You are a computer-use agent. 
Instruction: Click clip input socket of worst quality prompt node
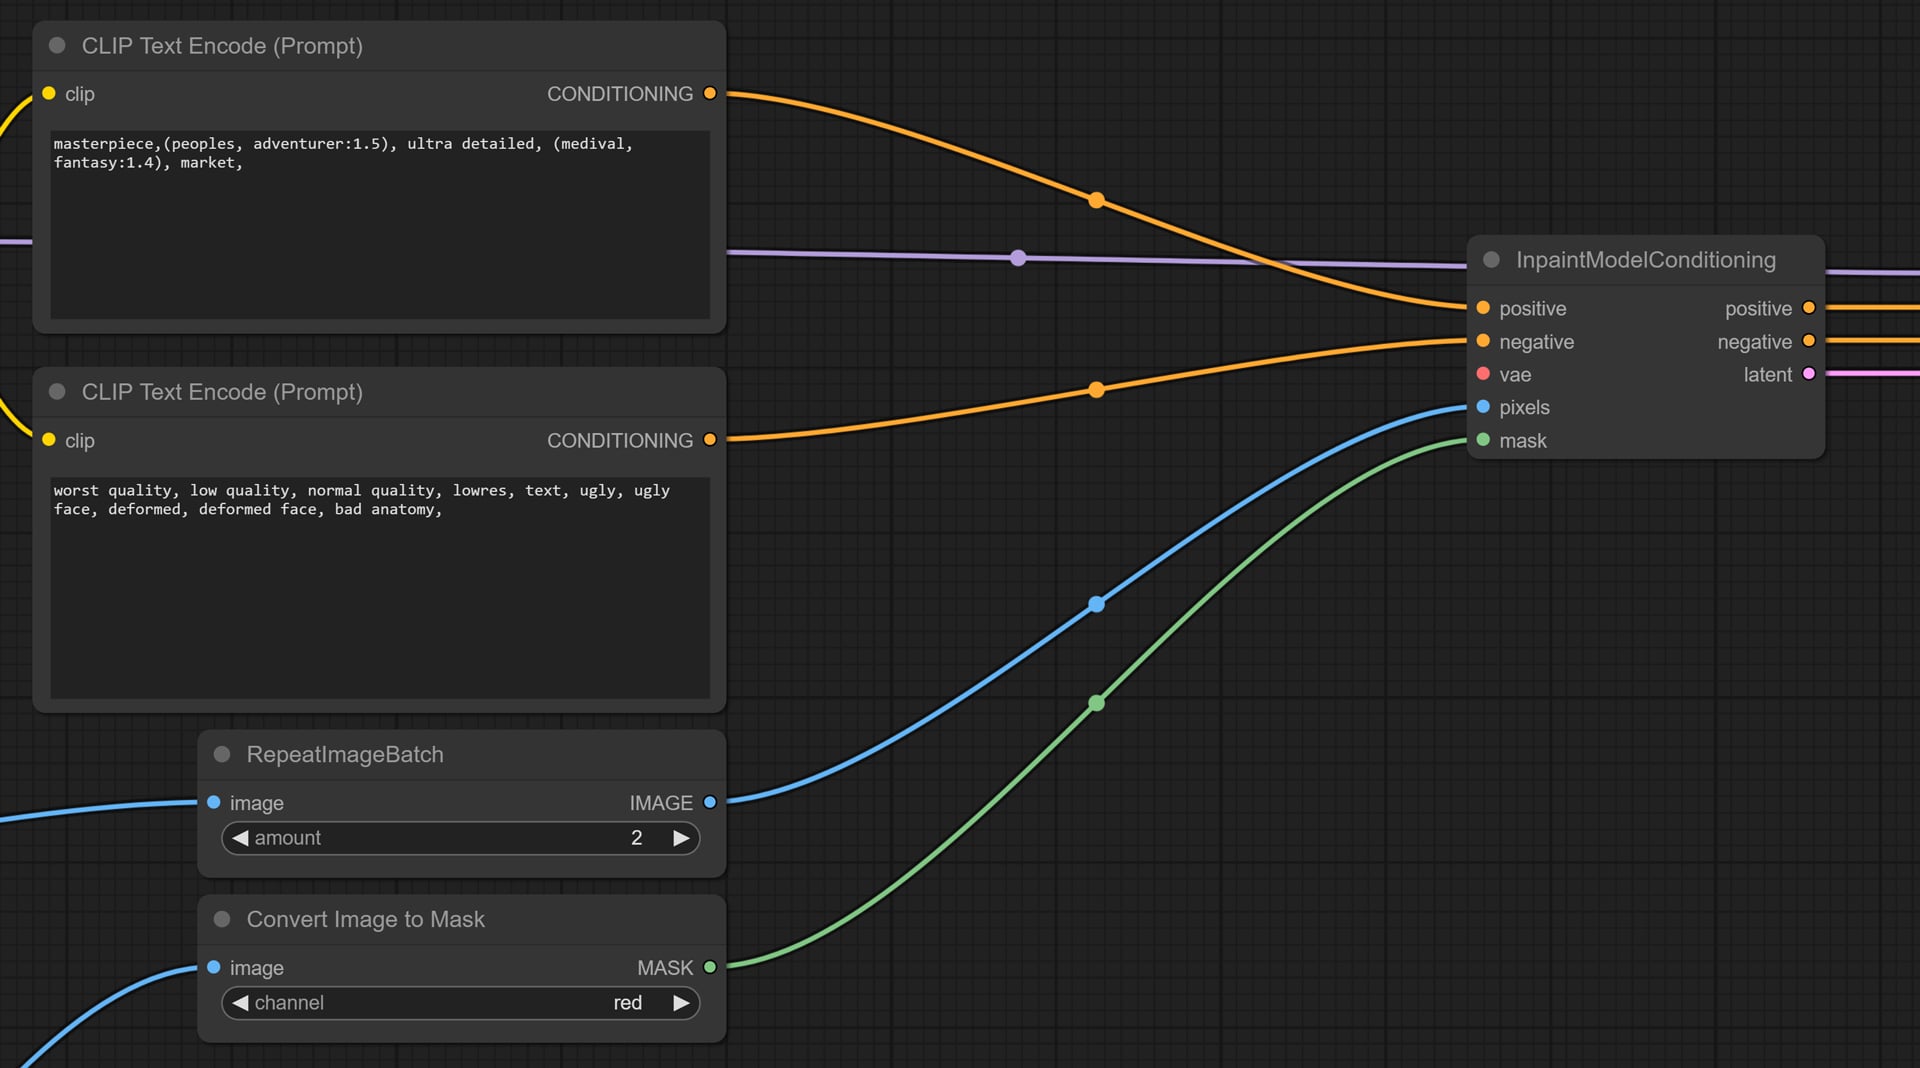(x=49, y=440)
